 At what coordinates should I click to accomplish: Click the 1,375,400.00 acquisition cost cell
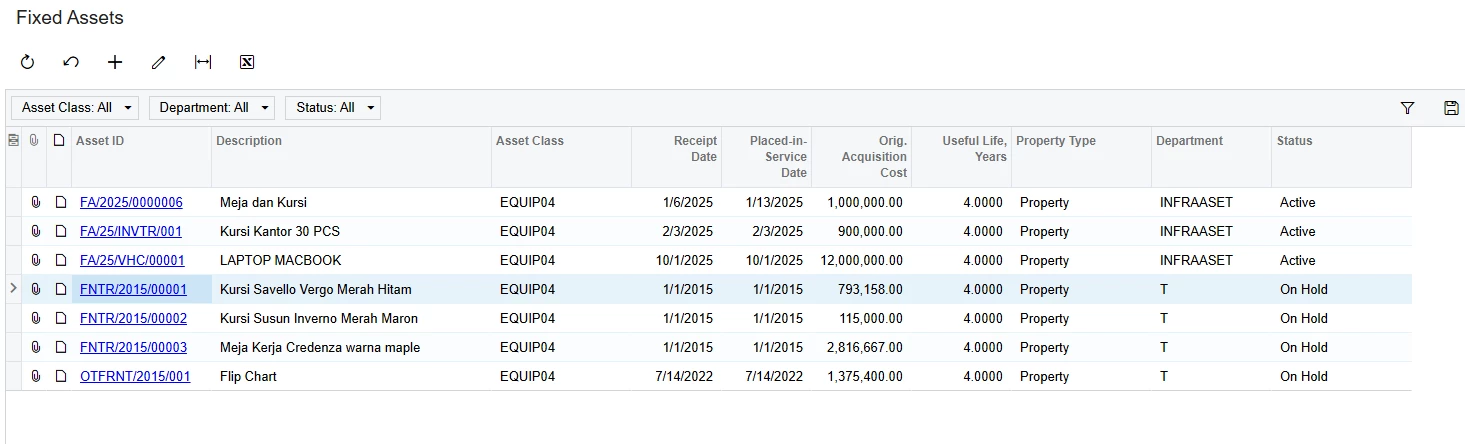(x=861, y=377)
